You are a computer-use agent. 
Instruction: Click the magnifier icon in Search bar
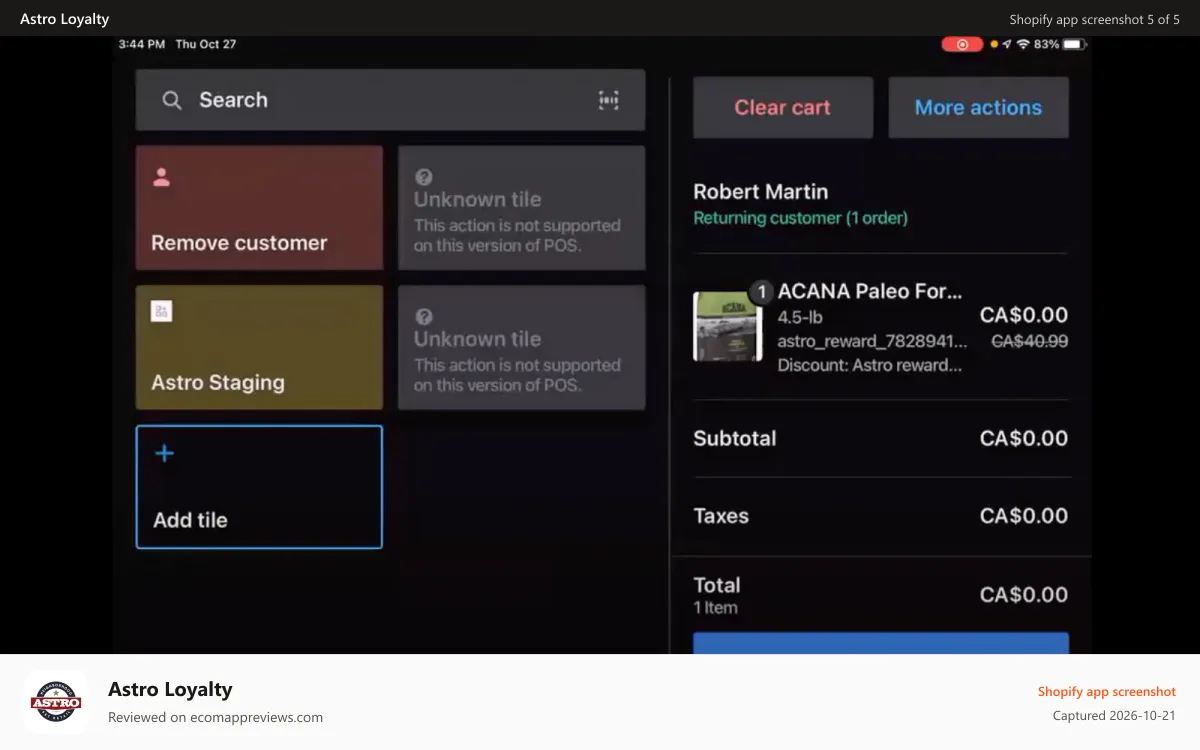coord(172,100)
